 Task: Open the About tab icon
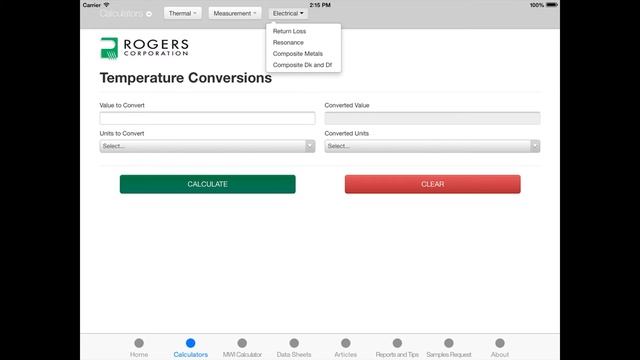(x=500, y=343)
